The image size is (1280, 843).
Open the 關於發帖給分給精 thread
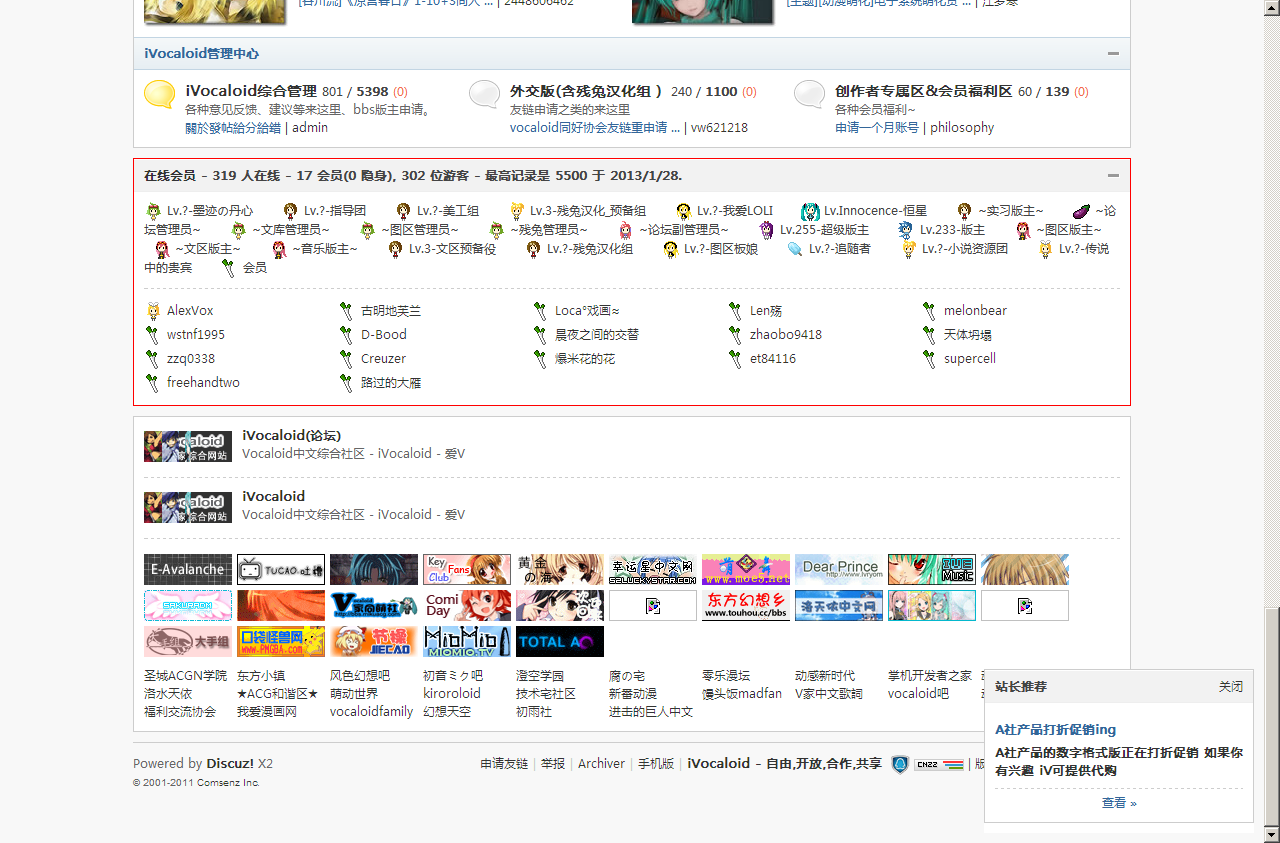tap(233, 128)
